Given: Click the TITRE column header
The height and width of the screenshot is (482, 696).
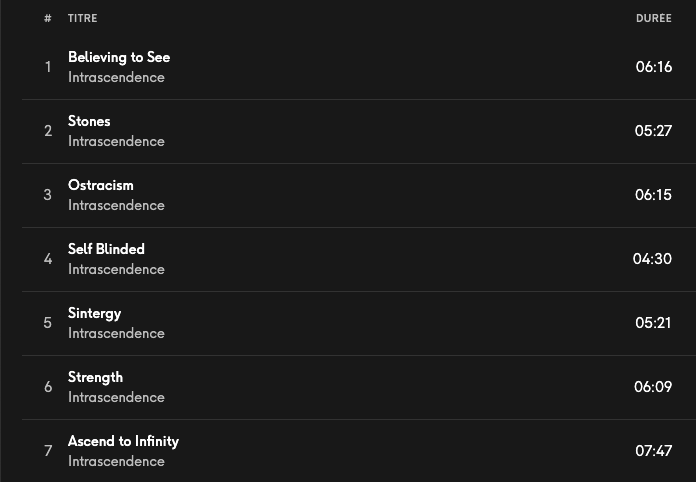Looking at the screenshot, I should (x=83, y=19).
